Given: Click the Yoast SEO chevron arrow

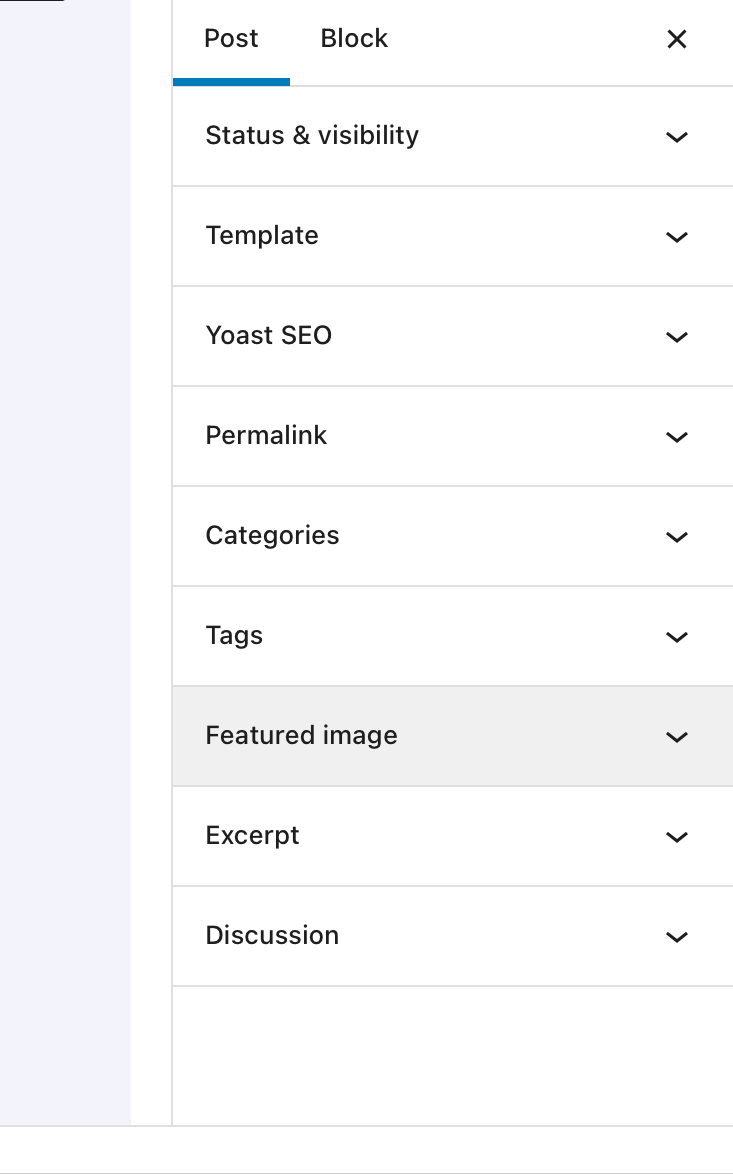Looking at the screenshot, I should 677,337.
